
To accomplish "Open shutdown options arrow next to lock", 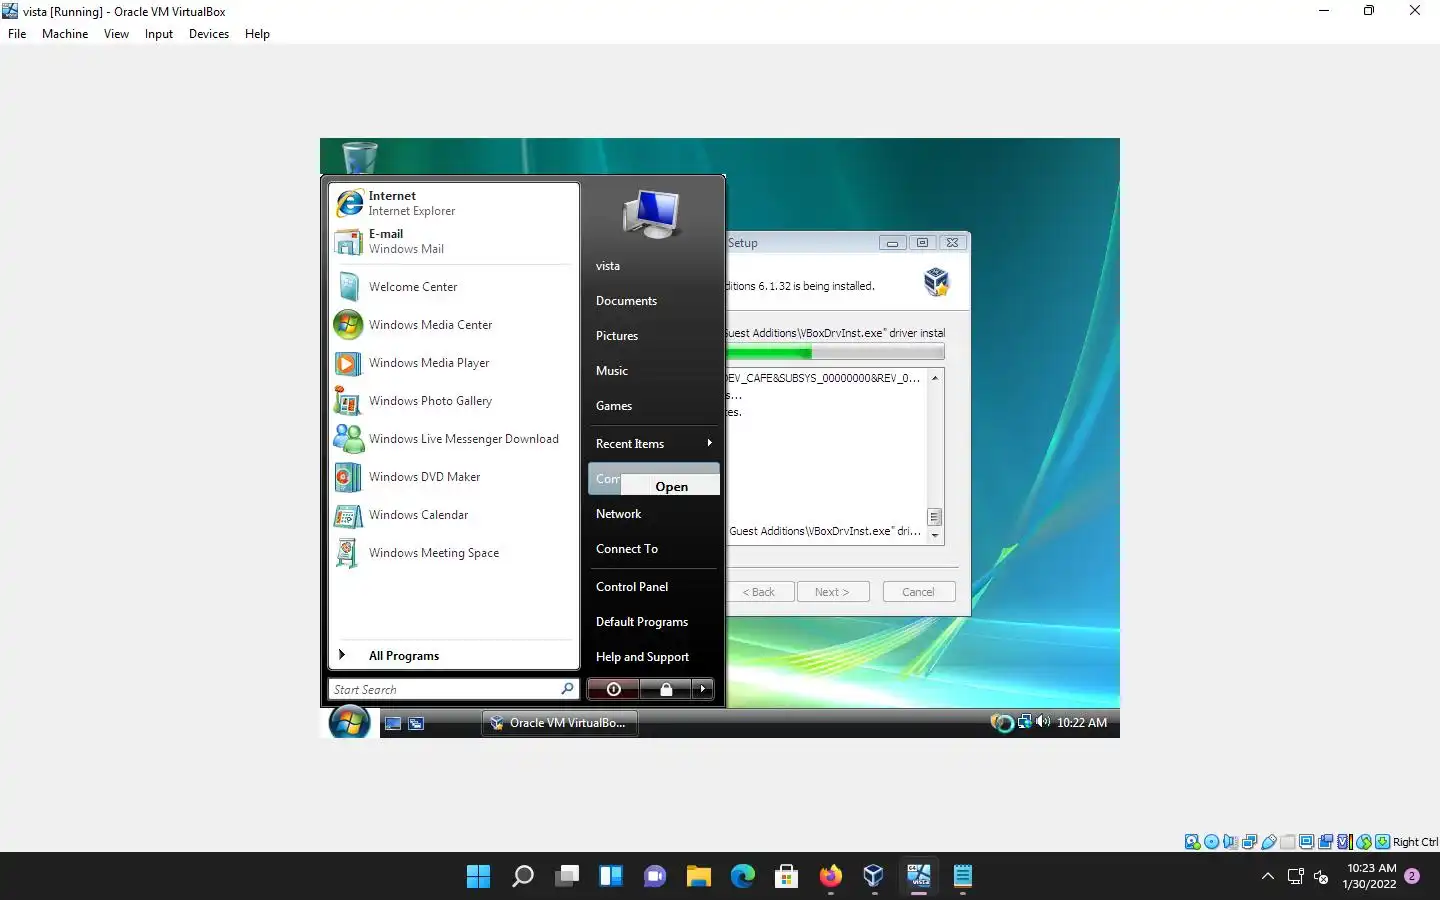I will coord(703,689).
